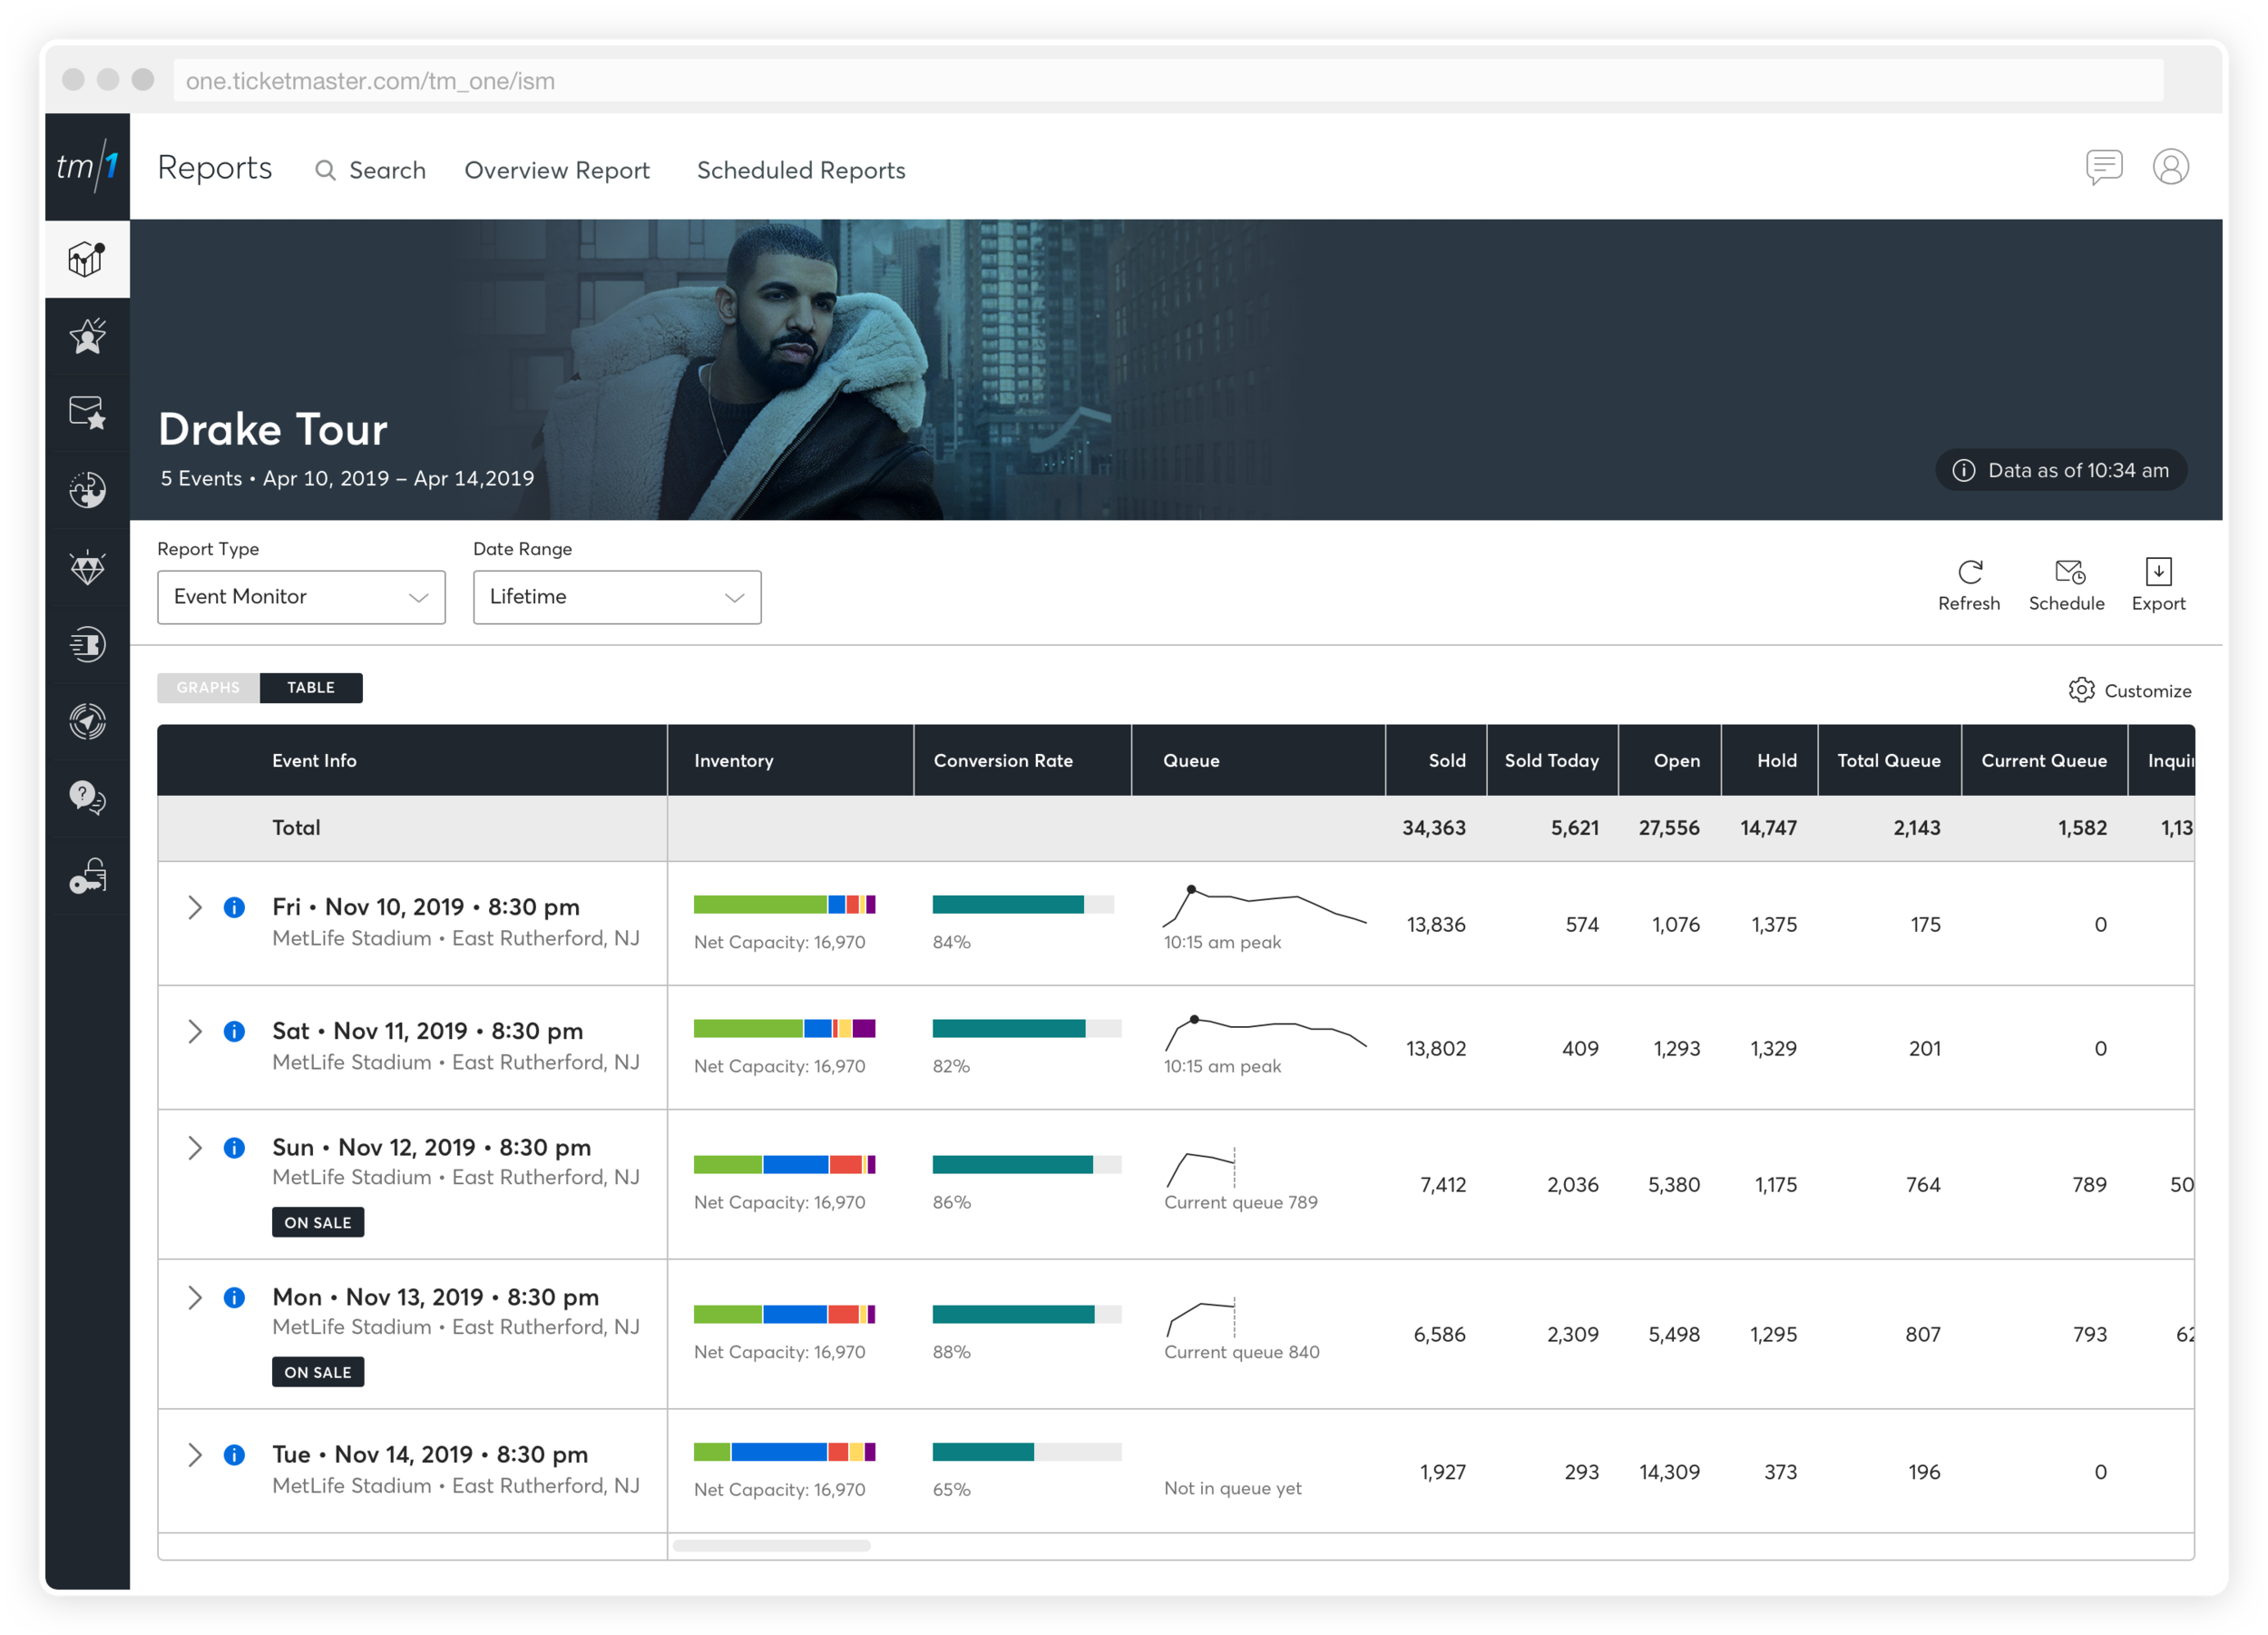Switch to the TABLE view
Image resolution: width=2268 pixels, height=1635 pixels.
311,688
